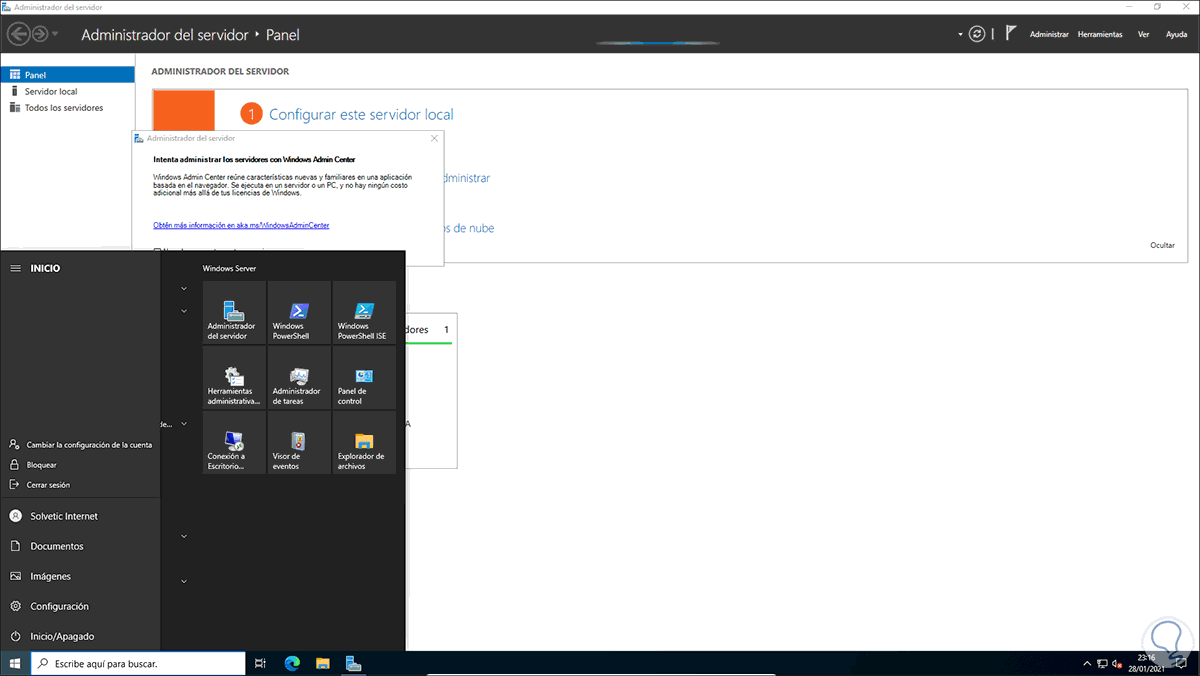Image resolution: width=1200 pixels, height=676 pixels.
Task: Open navigation history dropdown next to arrows
Action: click(55, 34)
